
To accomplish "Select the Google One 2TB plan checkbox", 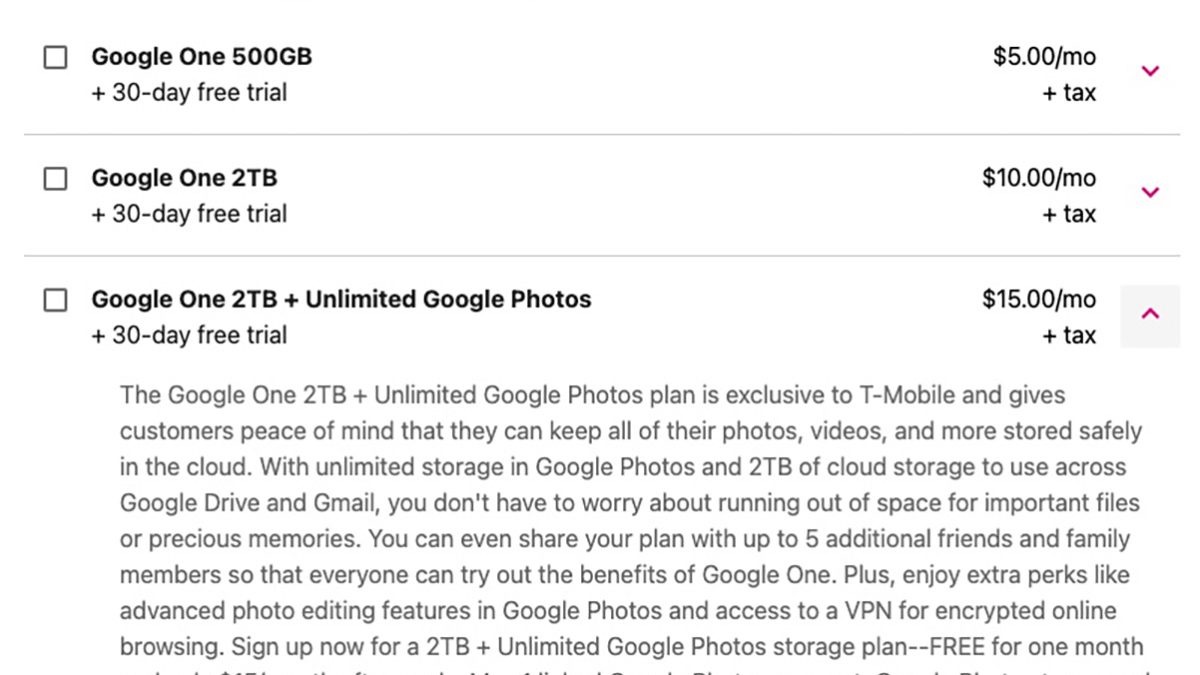I will [56, 179].
